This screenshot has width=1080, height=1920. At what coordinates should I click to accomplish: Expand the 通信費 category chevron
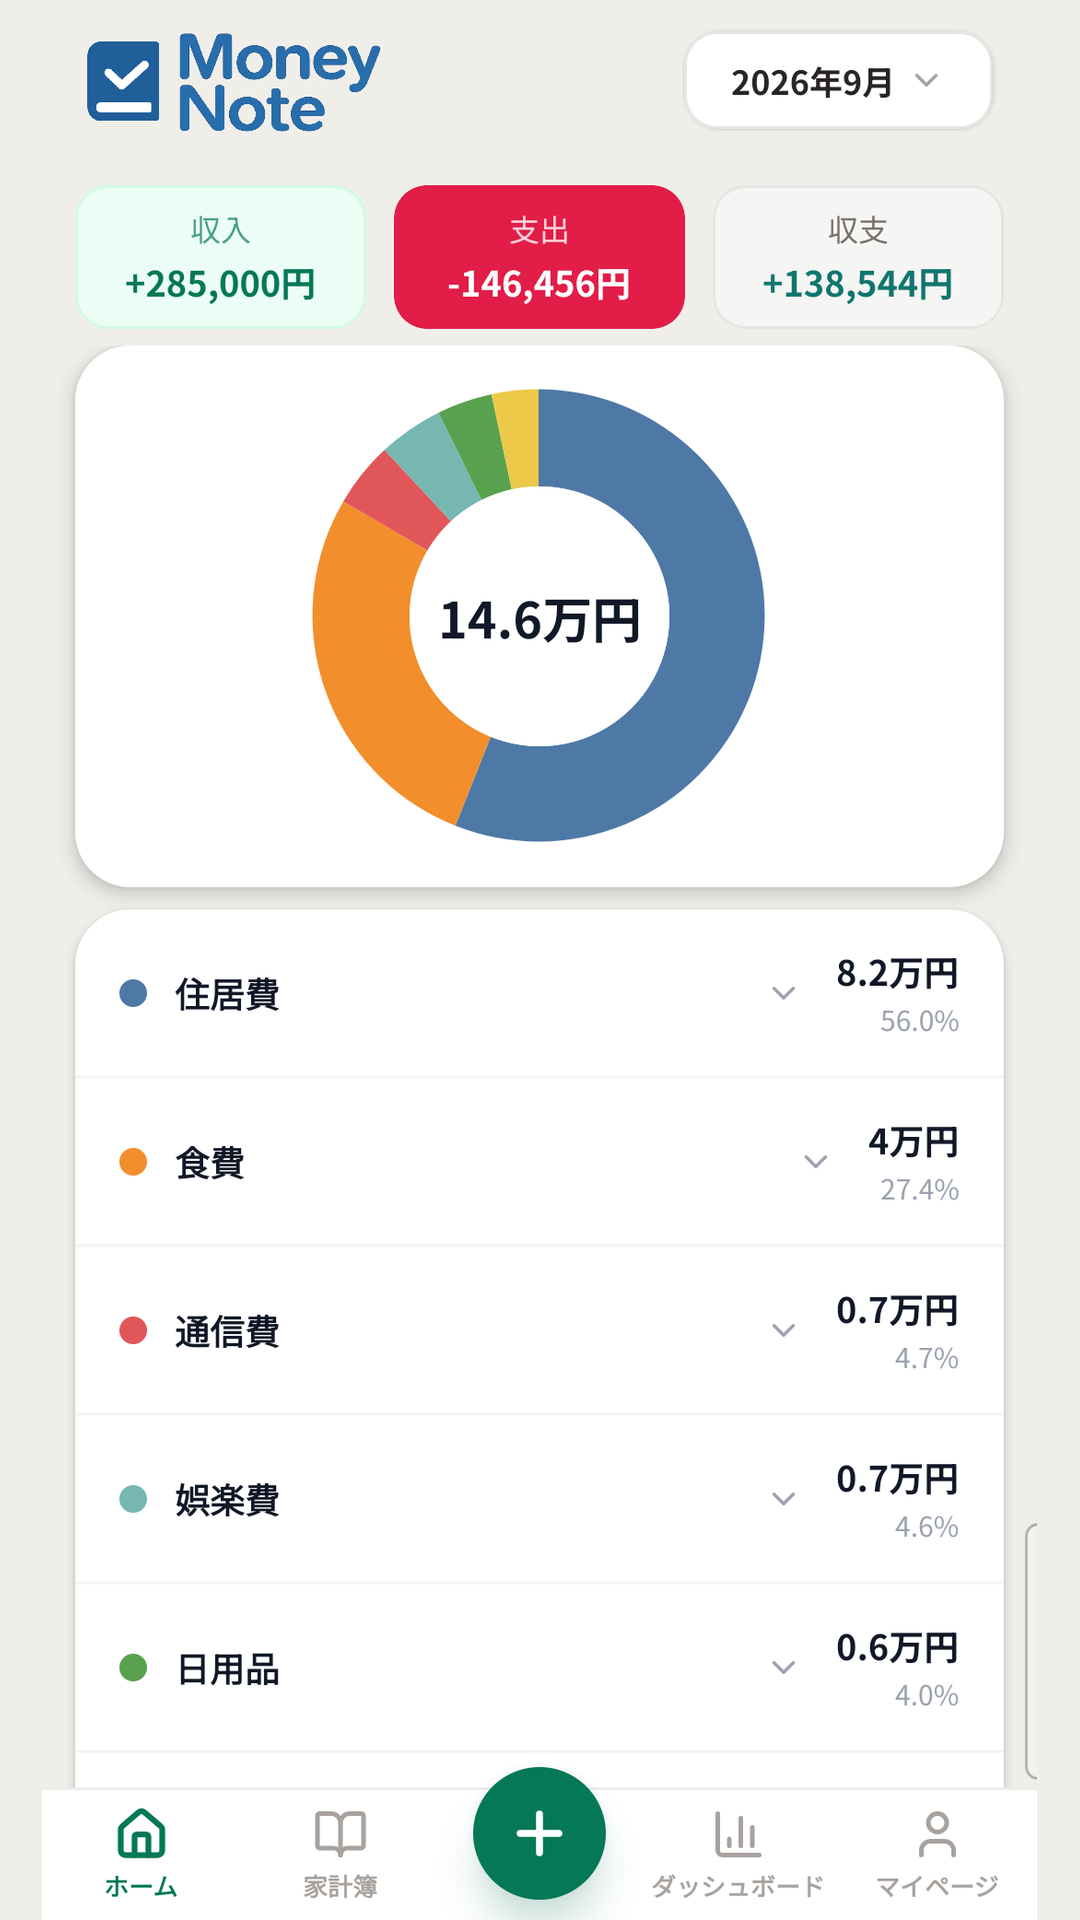784,1330
